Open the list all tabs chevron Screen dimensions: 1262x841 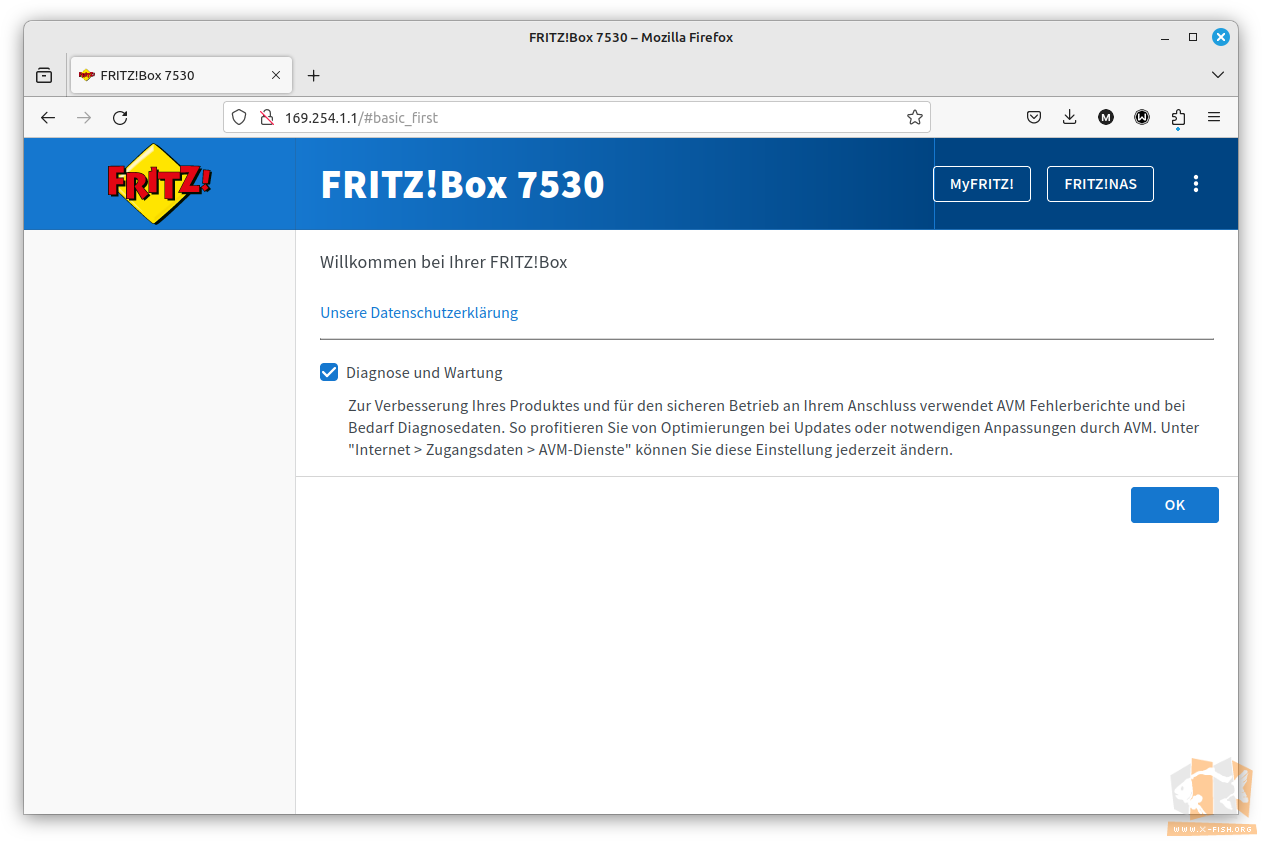coord(1218,75)
